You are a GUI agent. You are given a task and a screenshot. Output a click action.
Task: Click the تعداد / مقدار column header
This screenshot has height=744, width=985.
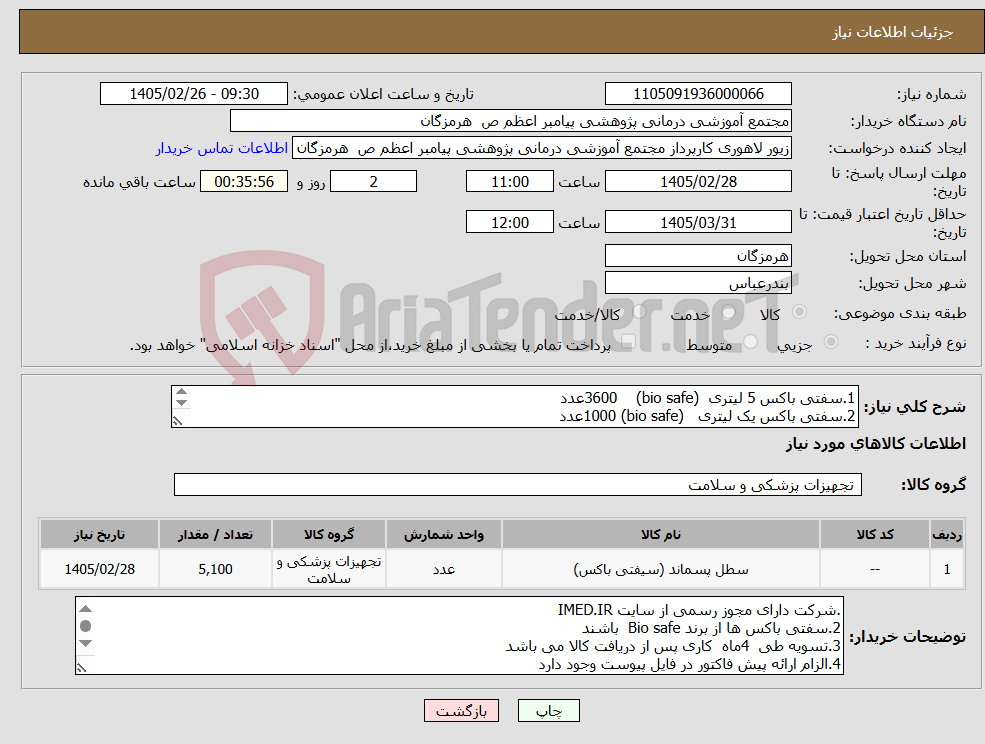[215, 535]
